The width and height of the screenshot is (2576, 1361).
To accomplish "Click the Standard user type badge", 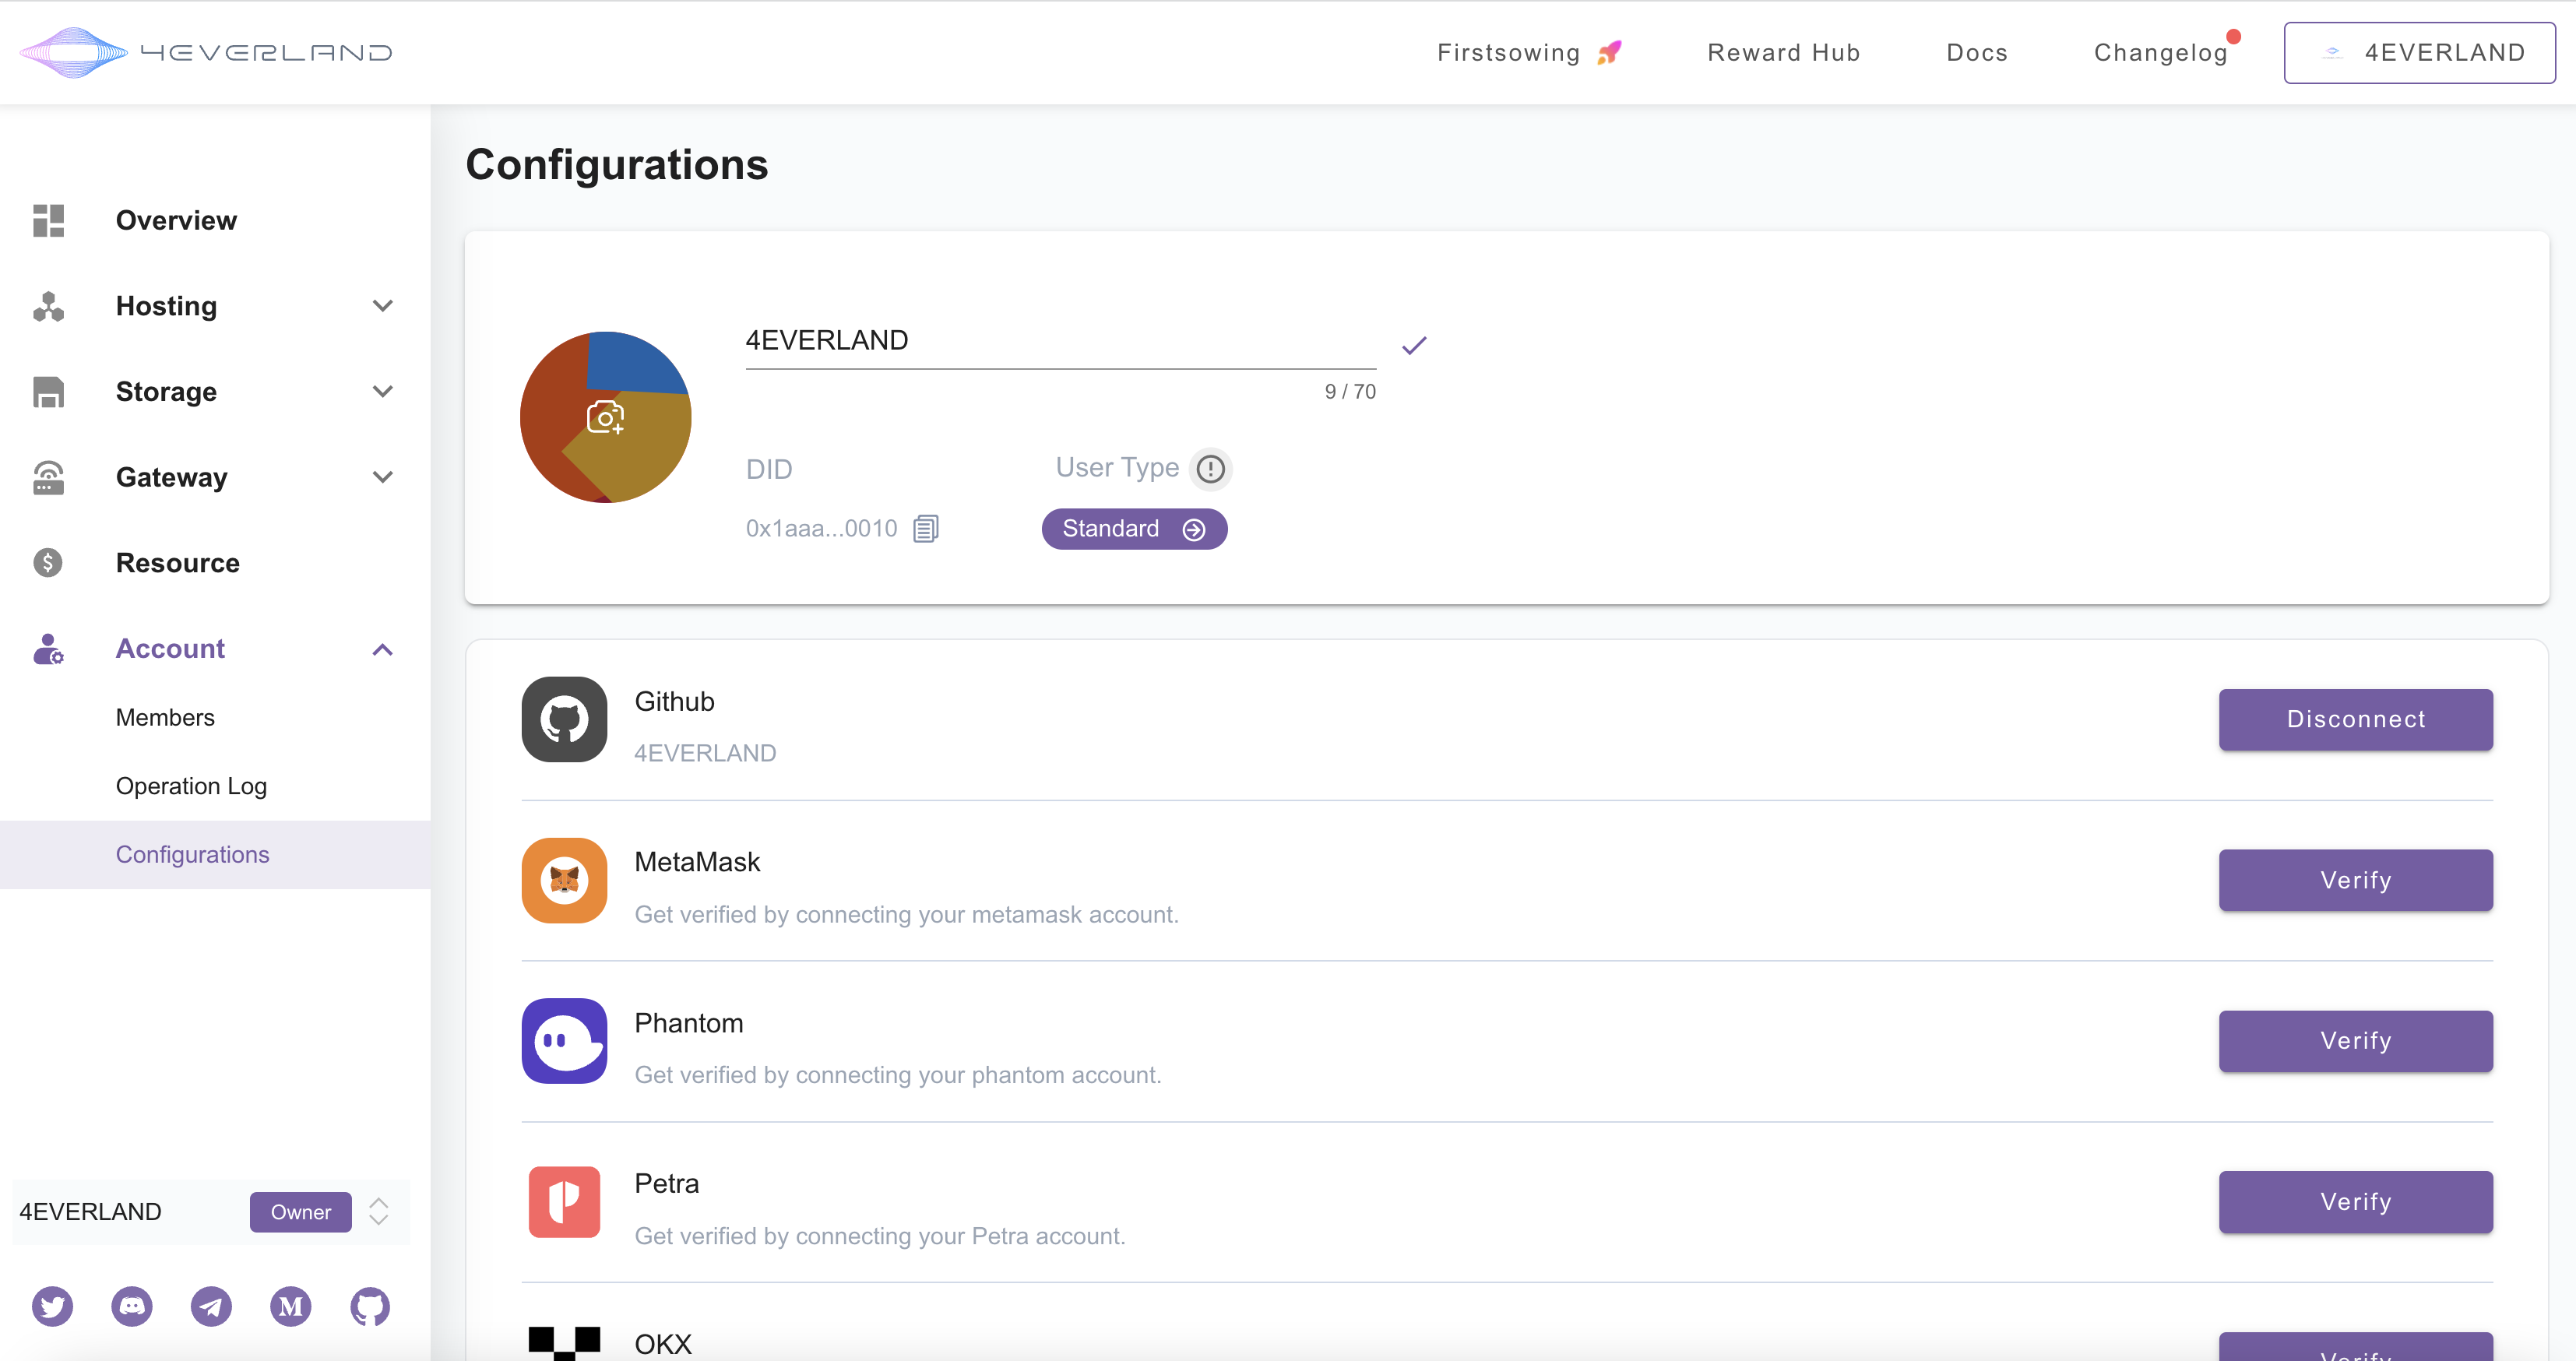I will click(x=1133, y=528).
